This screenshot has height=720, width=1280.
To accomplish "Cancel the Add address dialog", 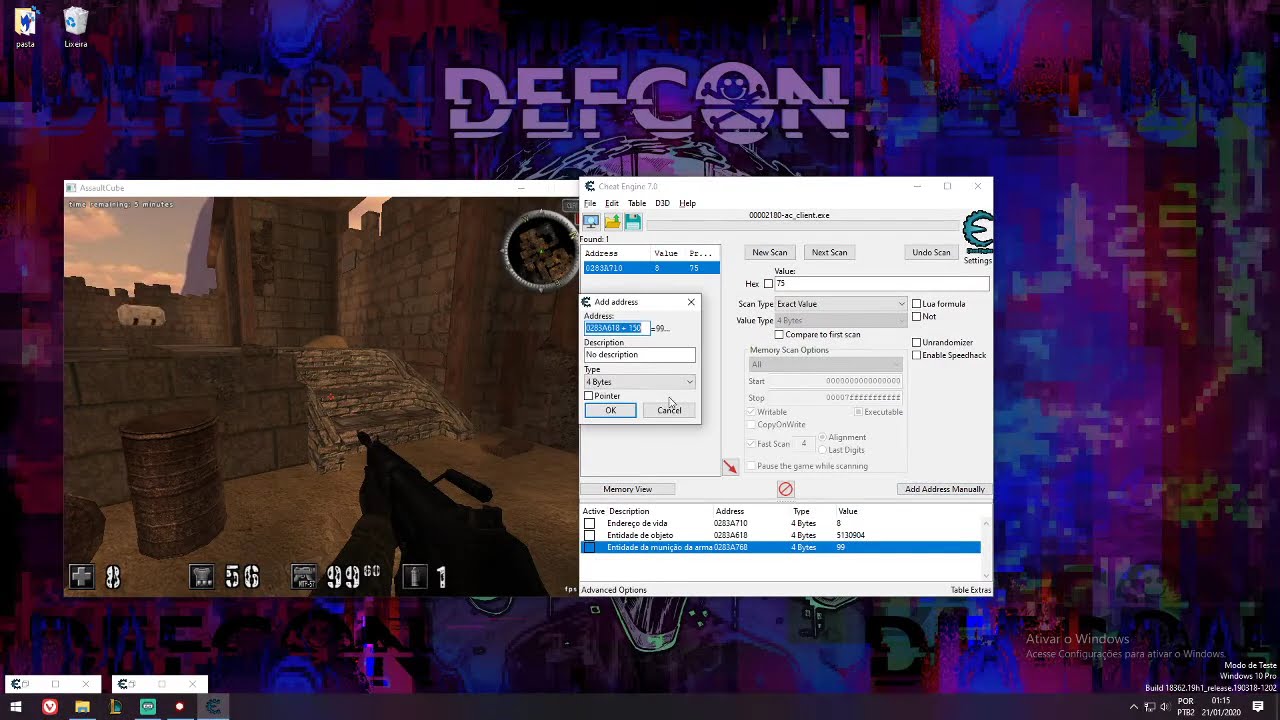I will coord(669,411).
